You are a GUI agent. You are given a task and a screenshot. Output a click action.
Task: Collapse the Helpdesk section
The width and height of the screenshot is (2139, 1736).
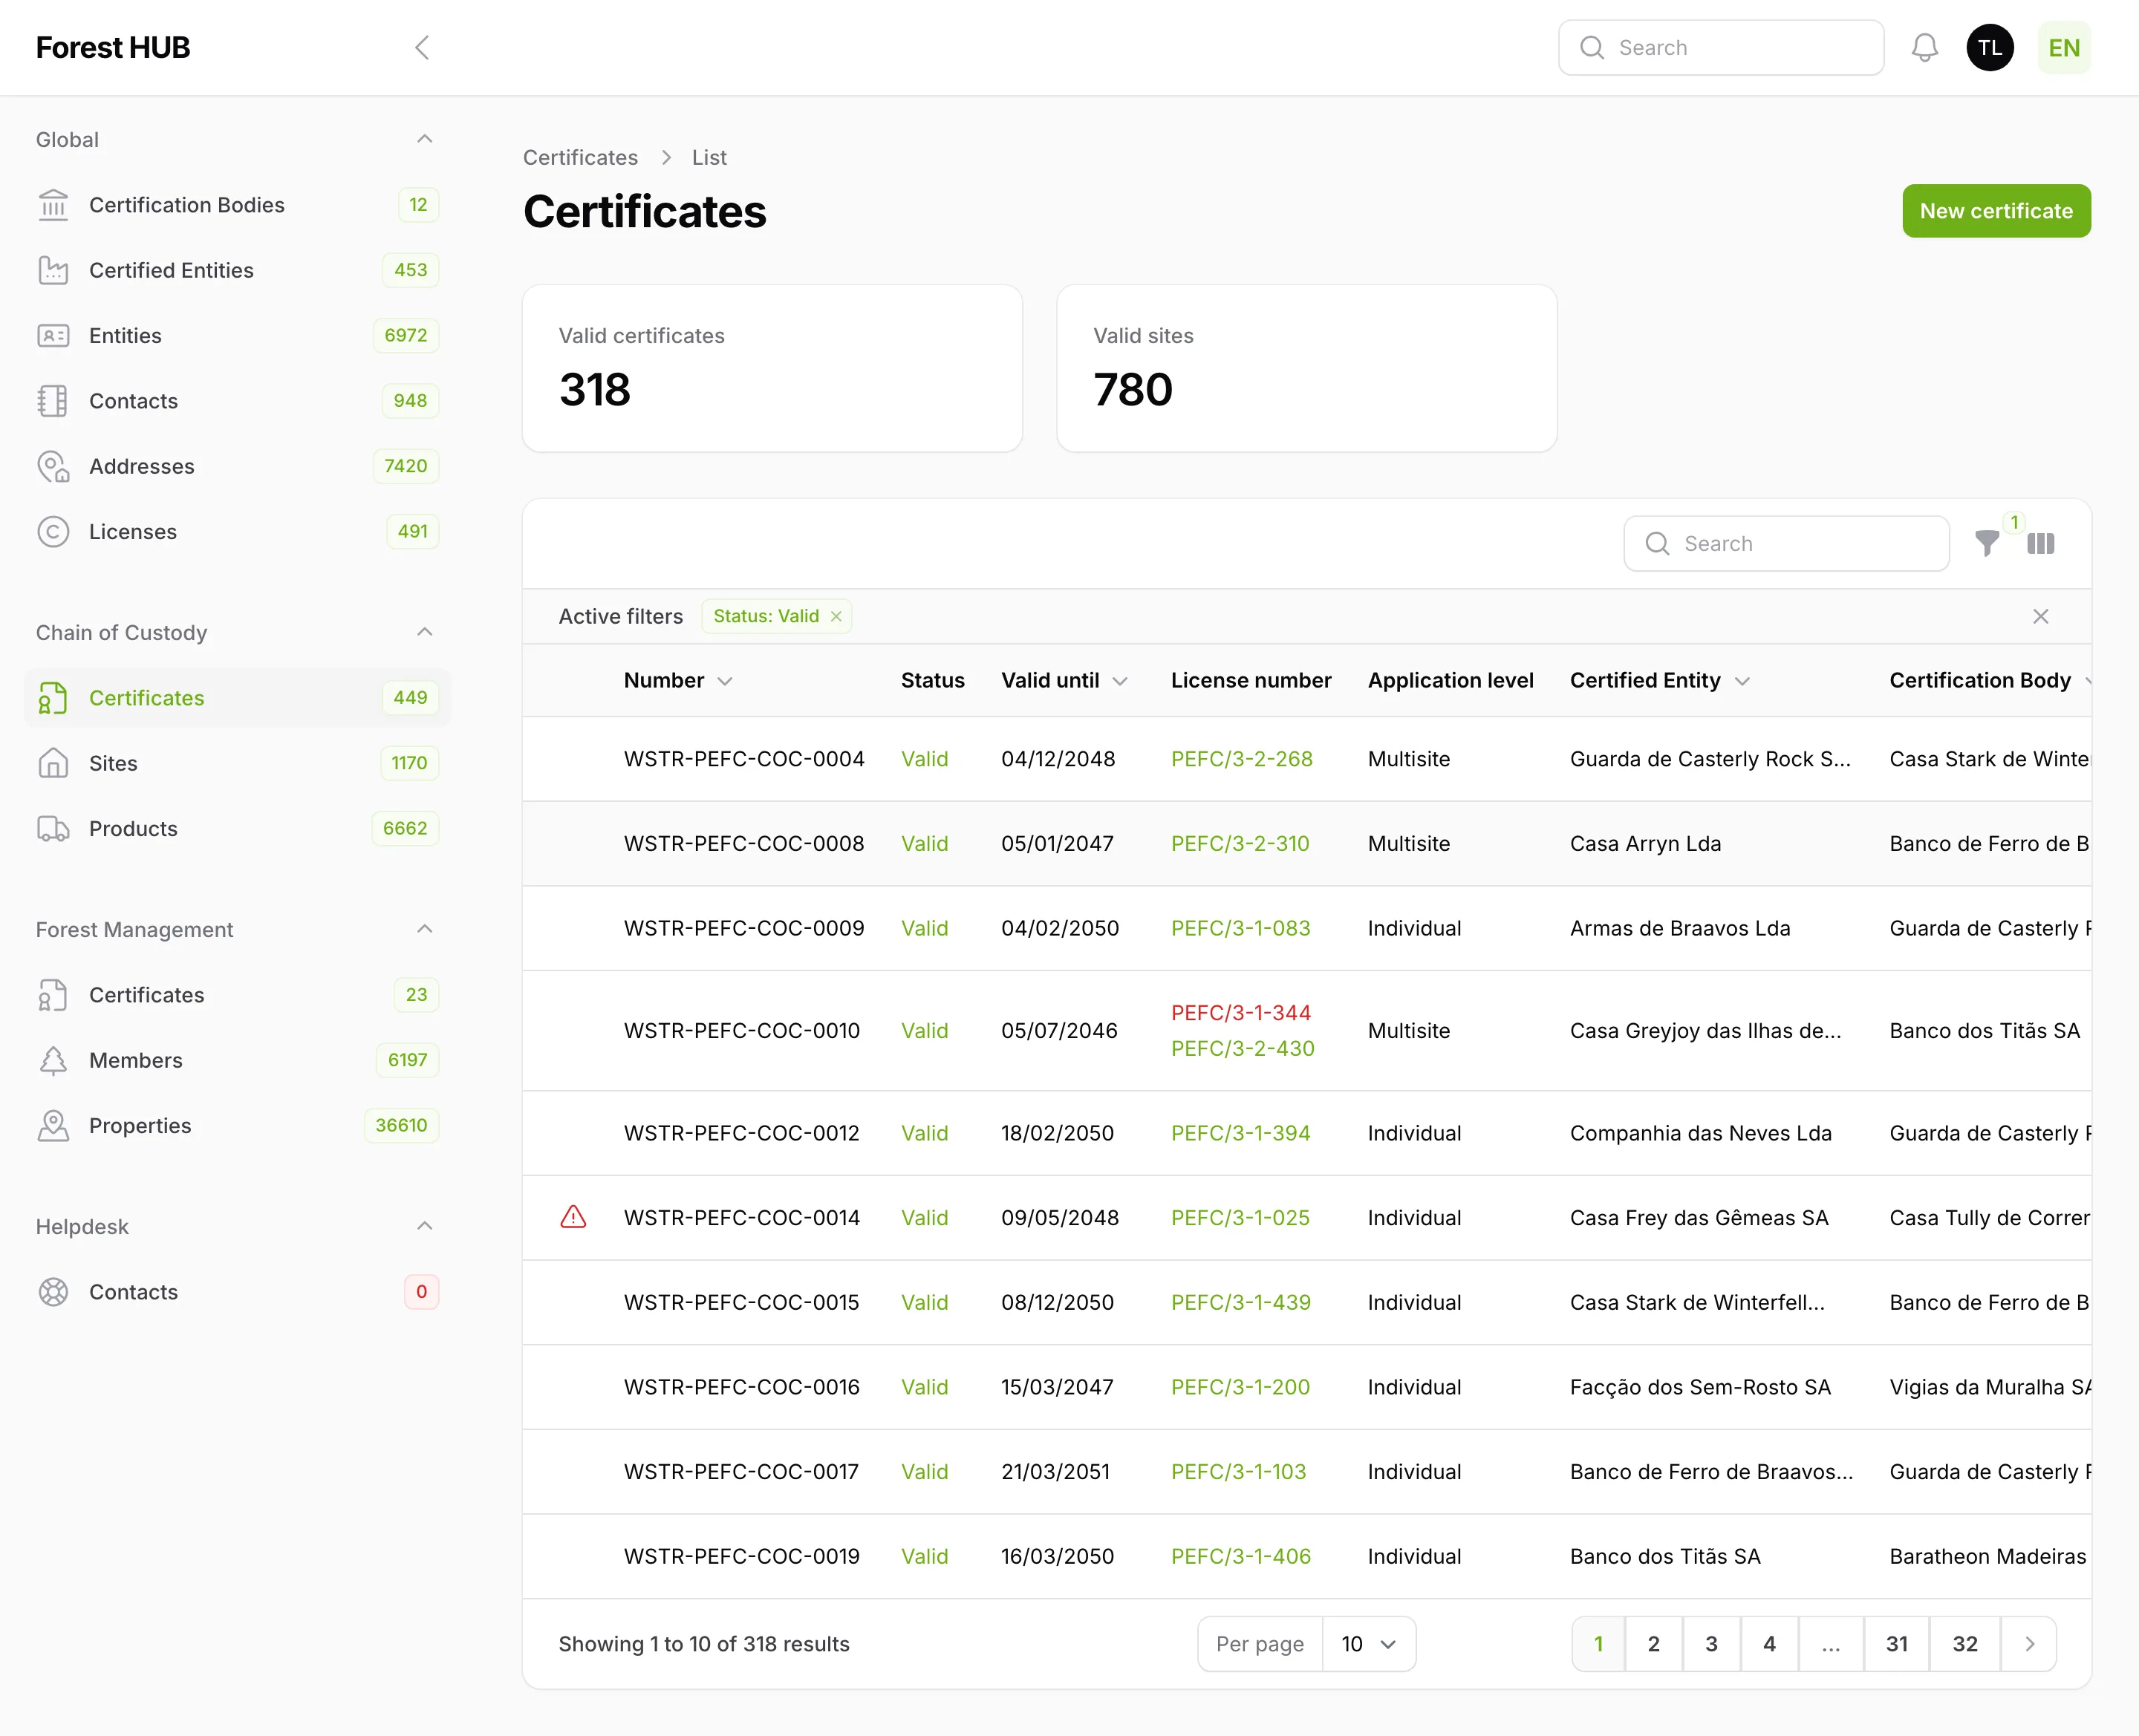click(x=424, y=1226)
